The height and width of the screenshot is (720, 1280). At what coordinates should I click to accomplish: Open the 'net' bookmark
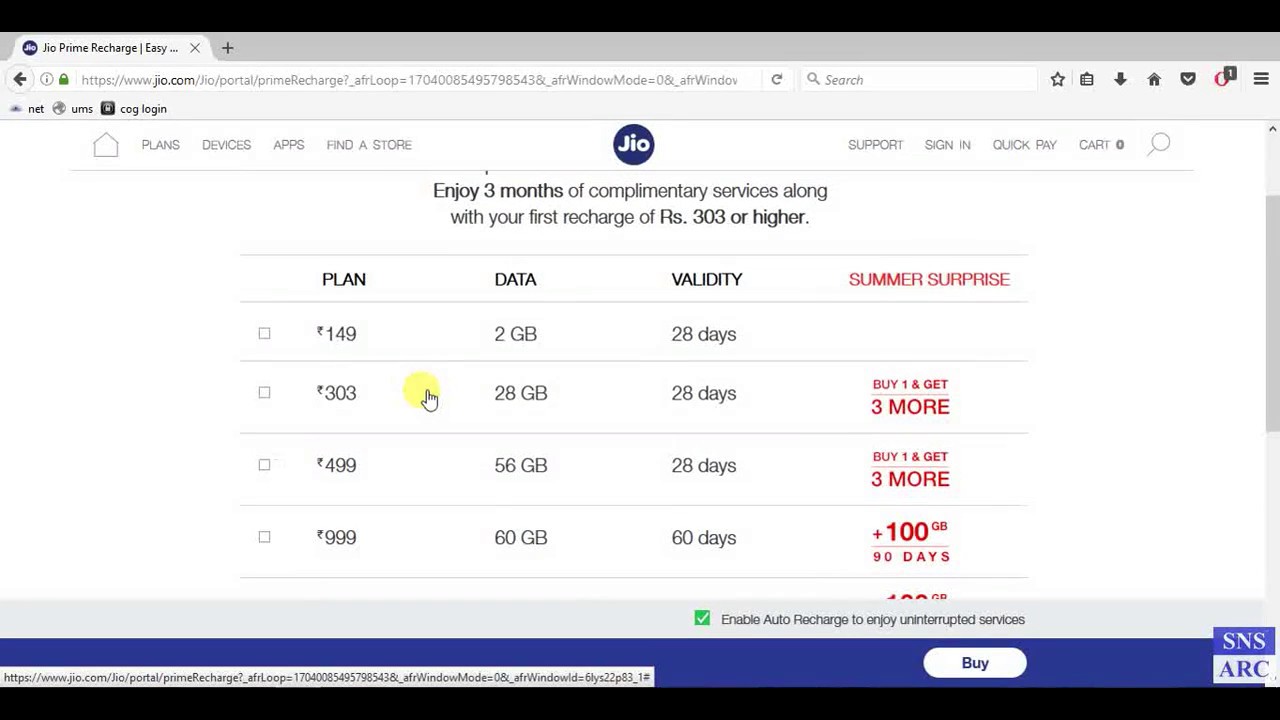[27, 108]
